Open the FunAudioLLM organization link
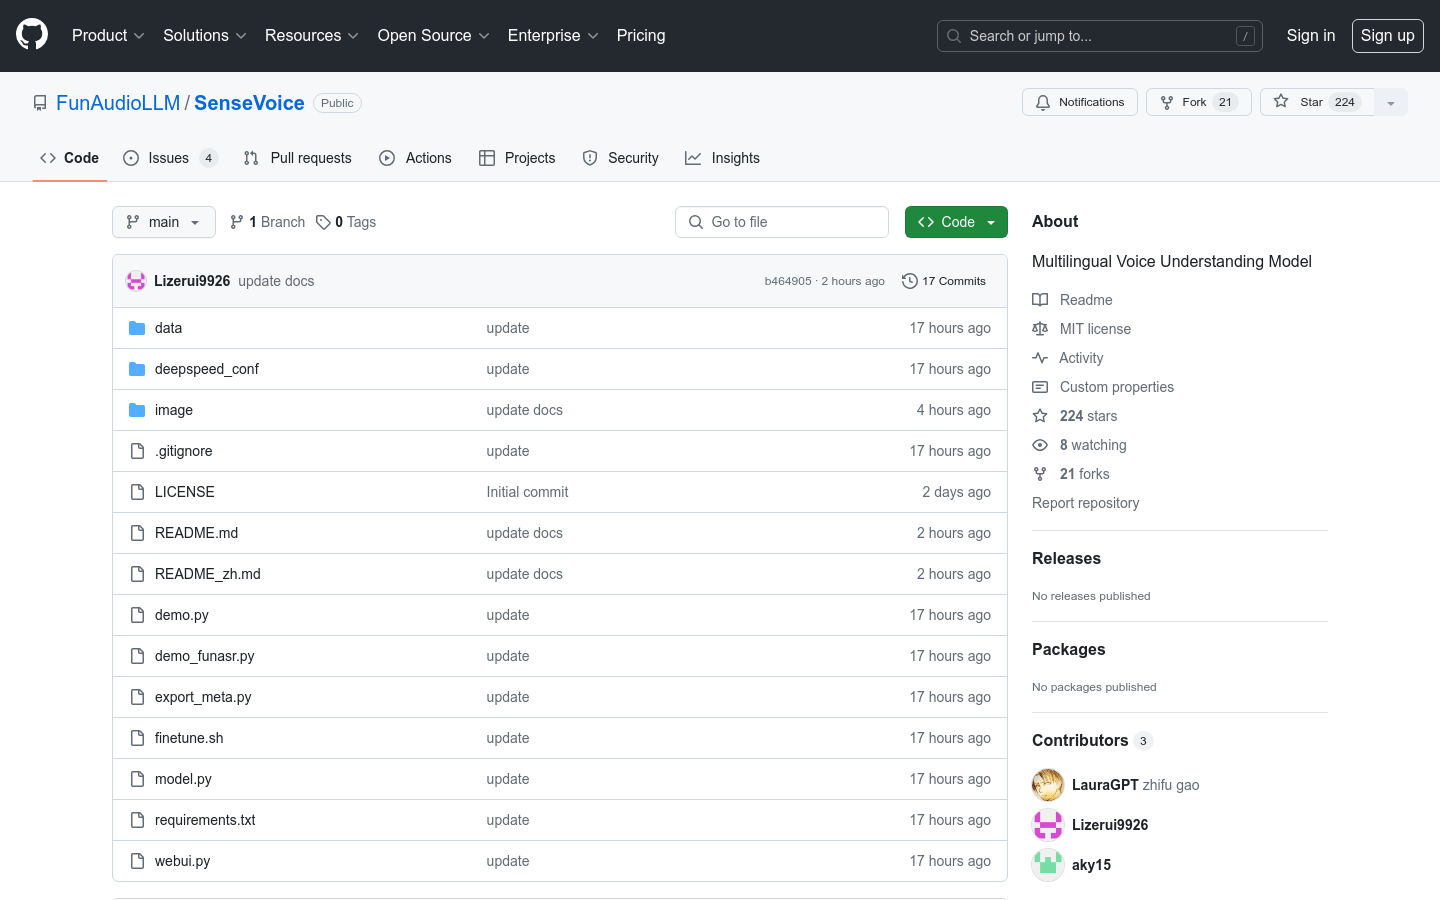Screen dimensions: 1440x900 118,103
